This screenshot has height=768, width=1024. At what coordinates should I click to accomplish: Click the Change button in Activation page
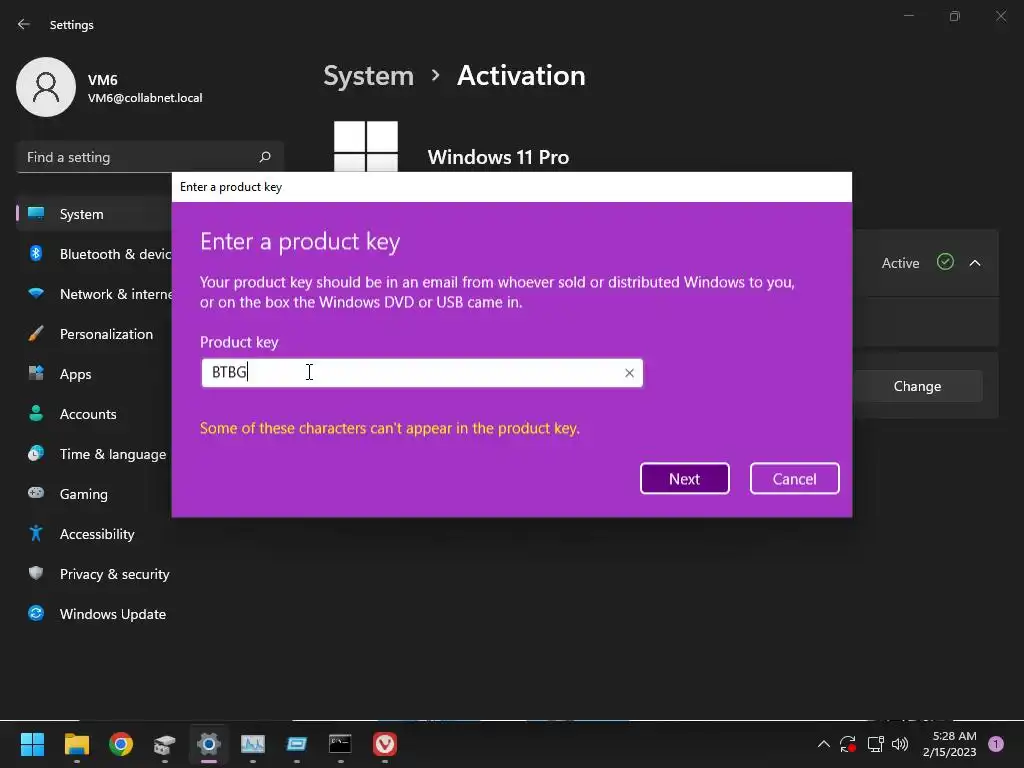[917, 386]
